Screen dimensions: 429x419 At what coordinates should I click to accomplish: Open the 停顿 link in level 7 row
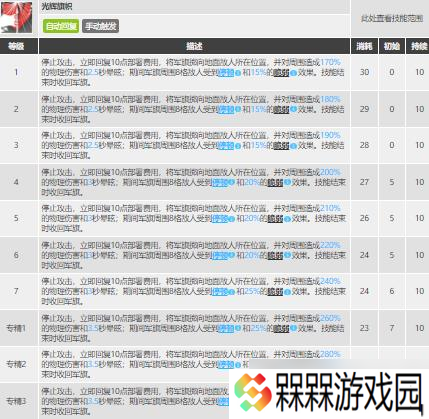coord(220,292)
